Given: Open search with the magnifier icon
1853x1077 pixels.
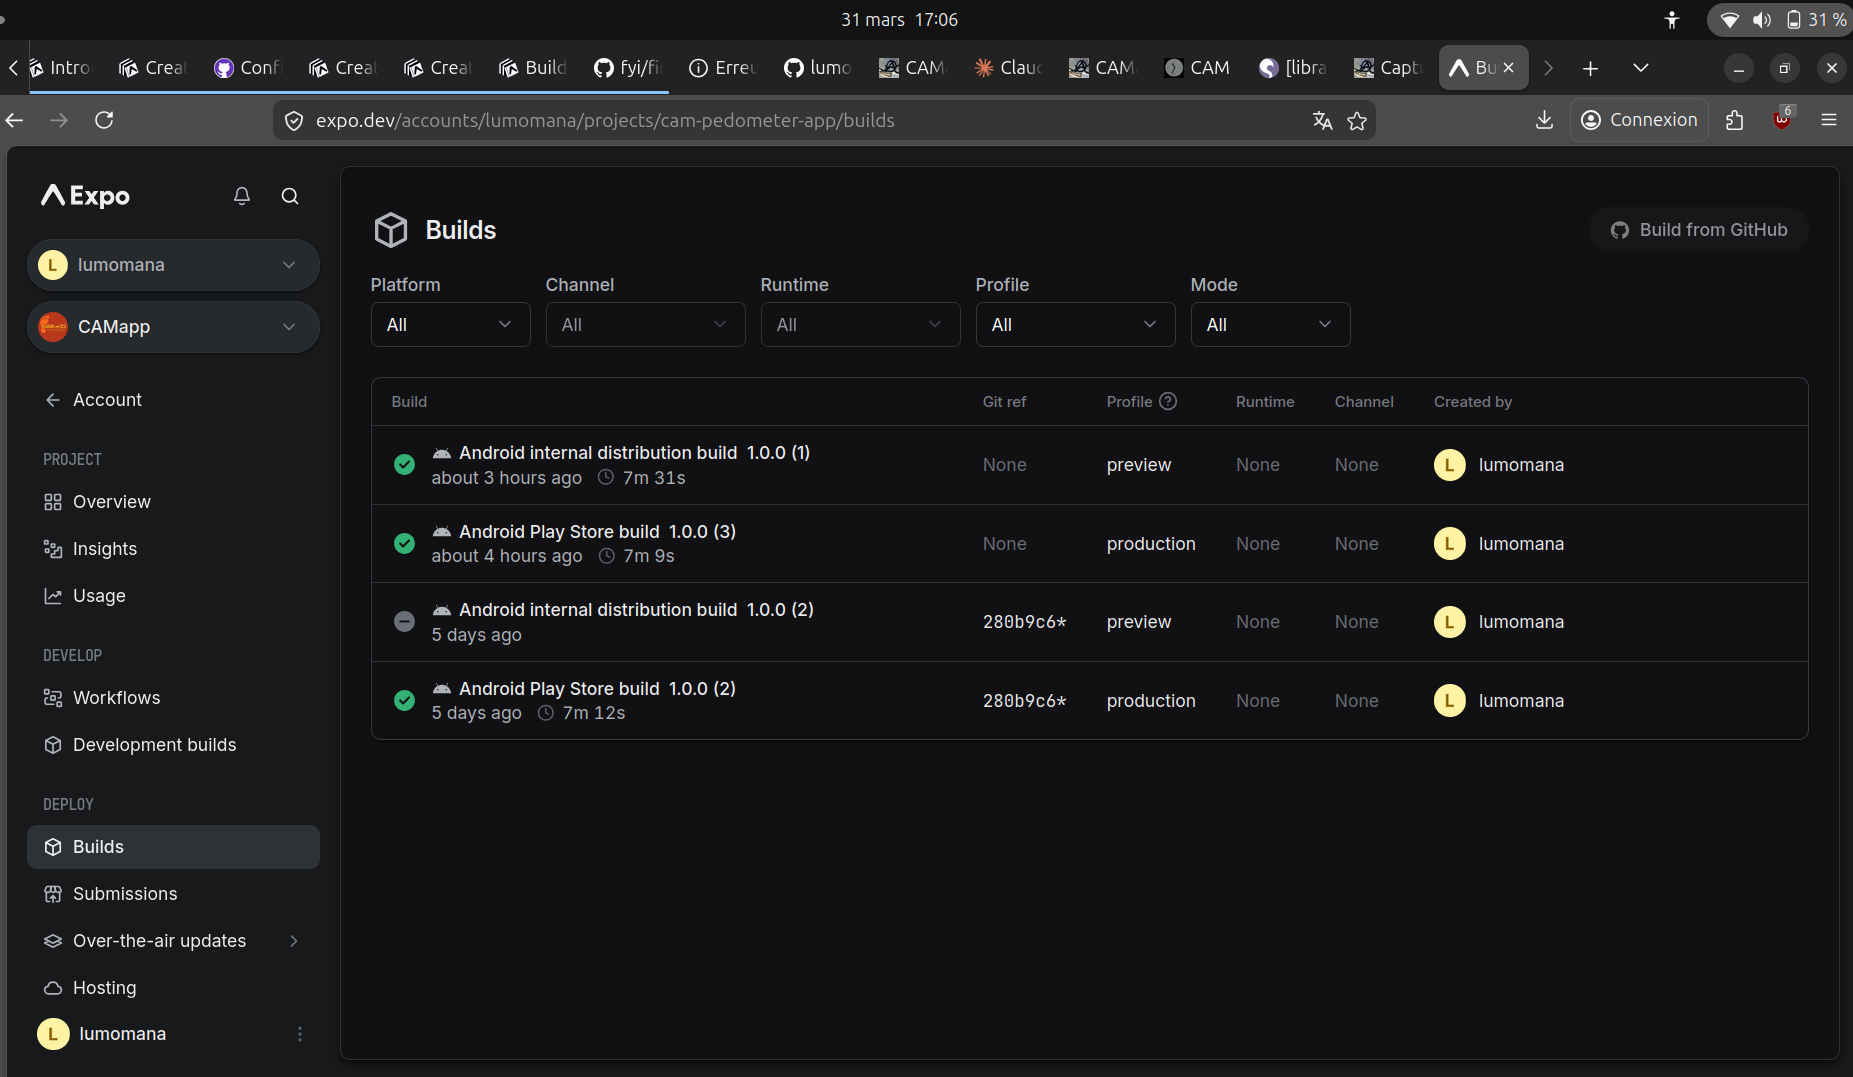Looking at the screenshot, I should click(290, 196).
